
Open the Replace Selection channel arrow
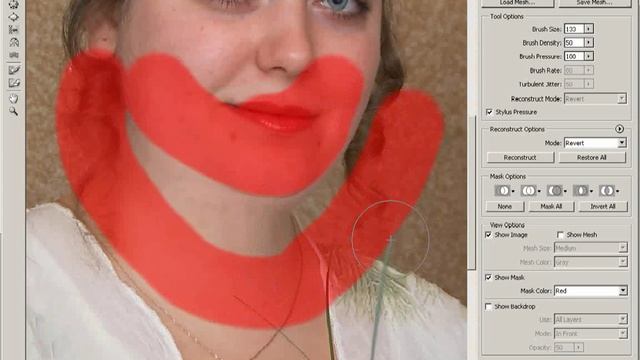pyautogui.click(x=513, y=191)
